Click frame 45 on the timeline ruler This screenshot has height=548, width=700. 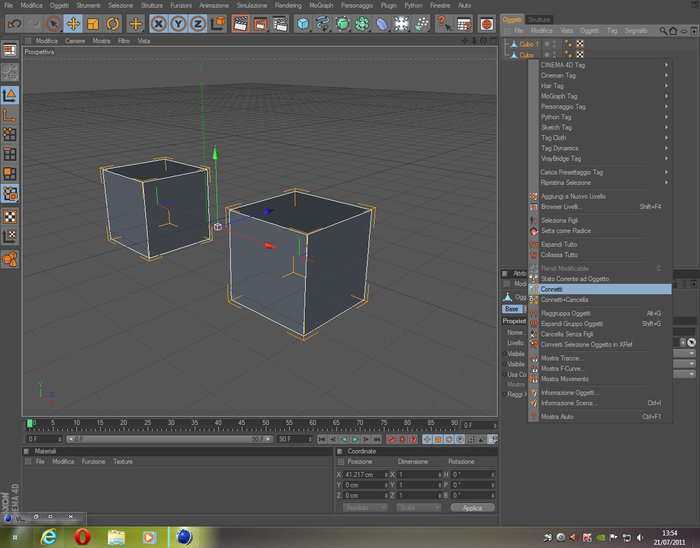[x=242, y=423]
